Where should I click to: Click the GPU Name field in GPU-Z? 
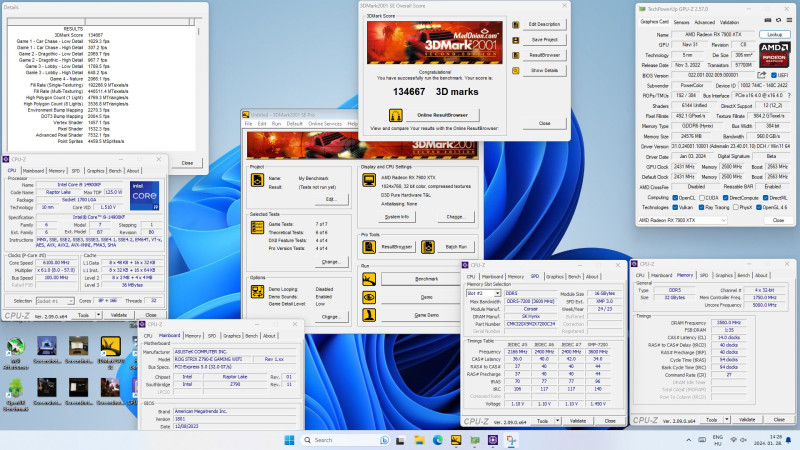point(713,35)
